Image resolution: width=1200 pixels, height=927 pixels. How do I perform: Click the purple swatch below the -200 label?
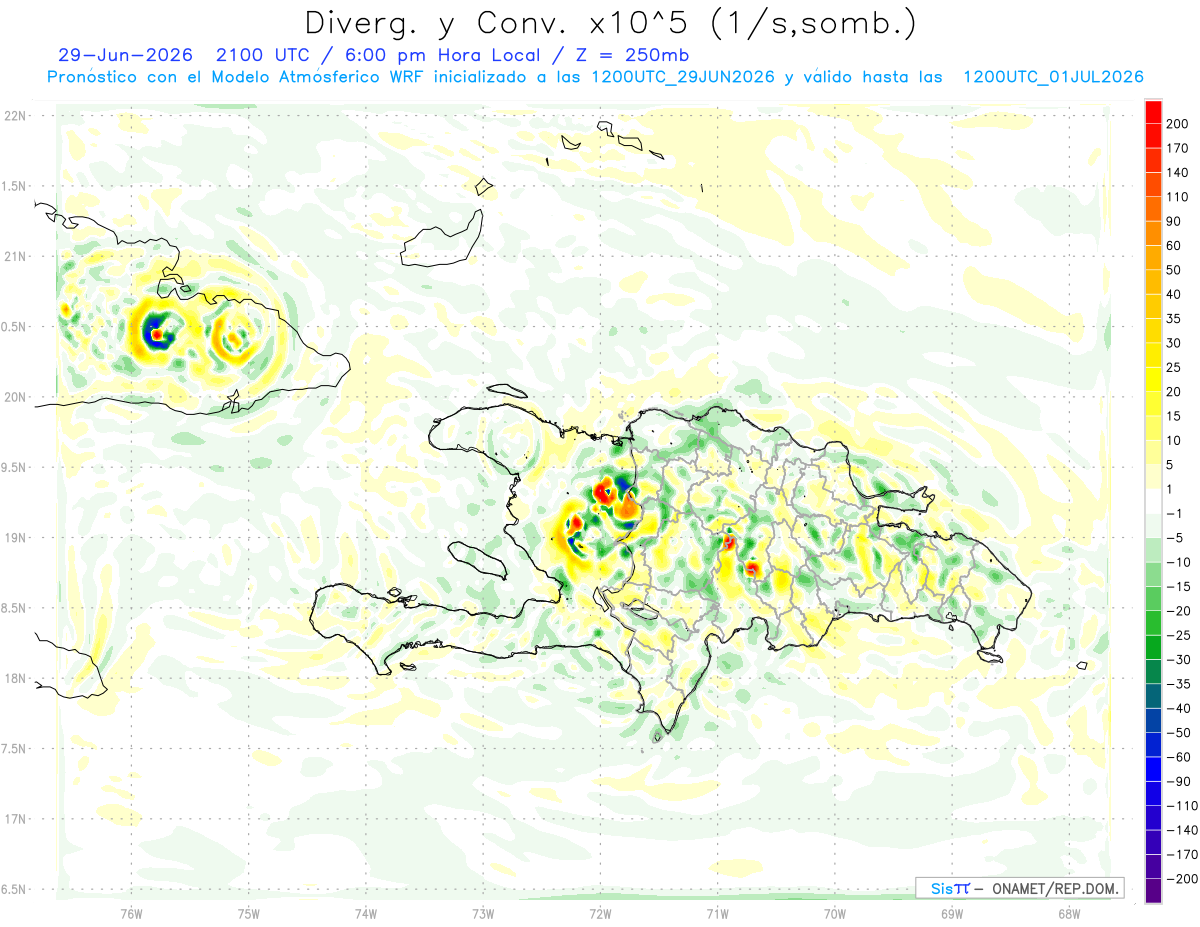pos(1153,890)
